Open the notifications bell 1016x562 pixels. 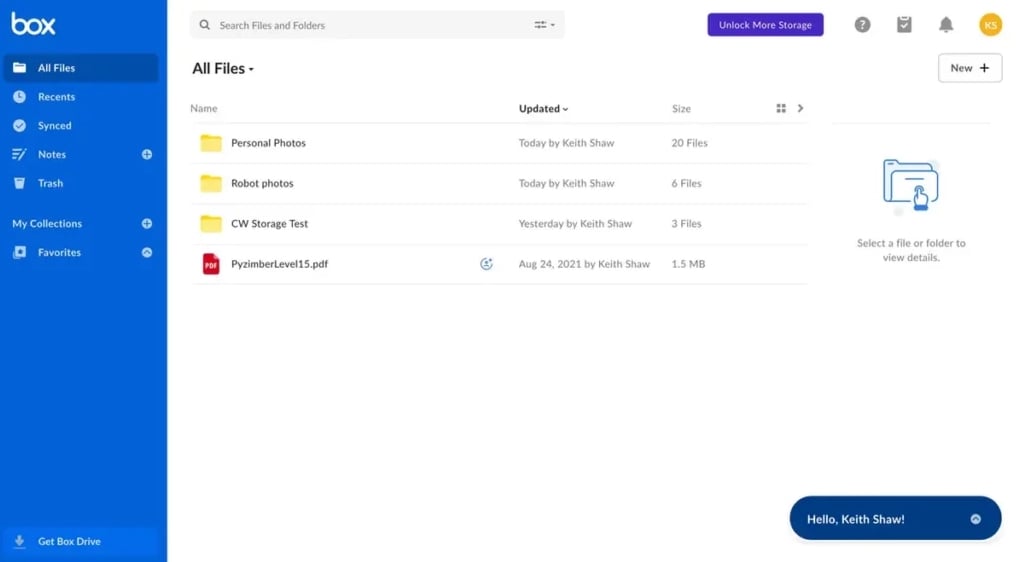(x=946, y=25)
